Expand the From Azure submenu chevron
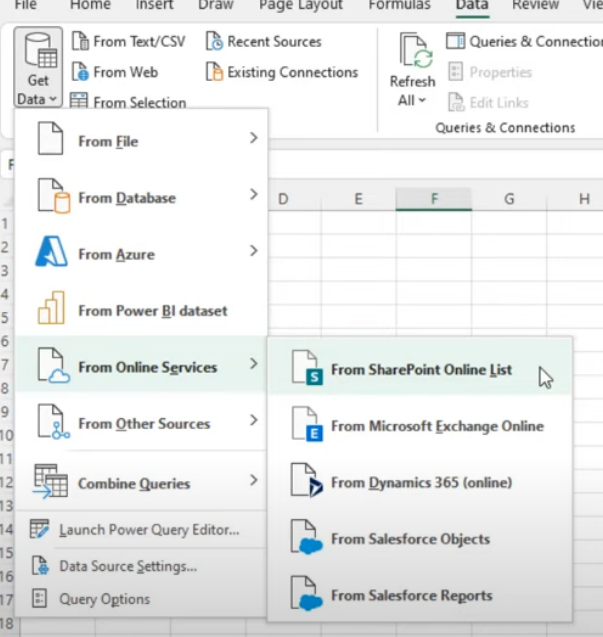This screenshot has width=603, height=637. tap(254, 251)
